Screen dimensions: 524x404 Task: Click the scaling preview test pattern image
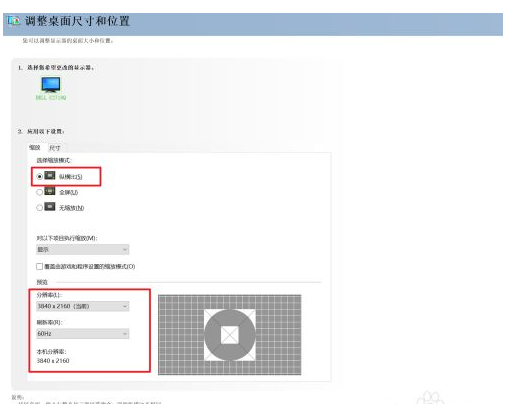[230, 335]
